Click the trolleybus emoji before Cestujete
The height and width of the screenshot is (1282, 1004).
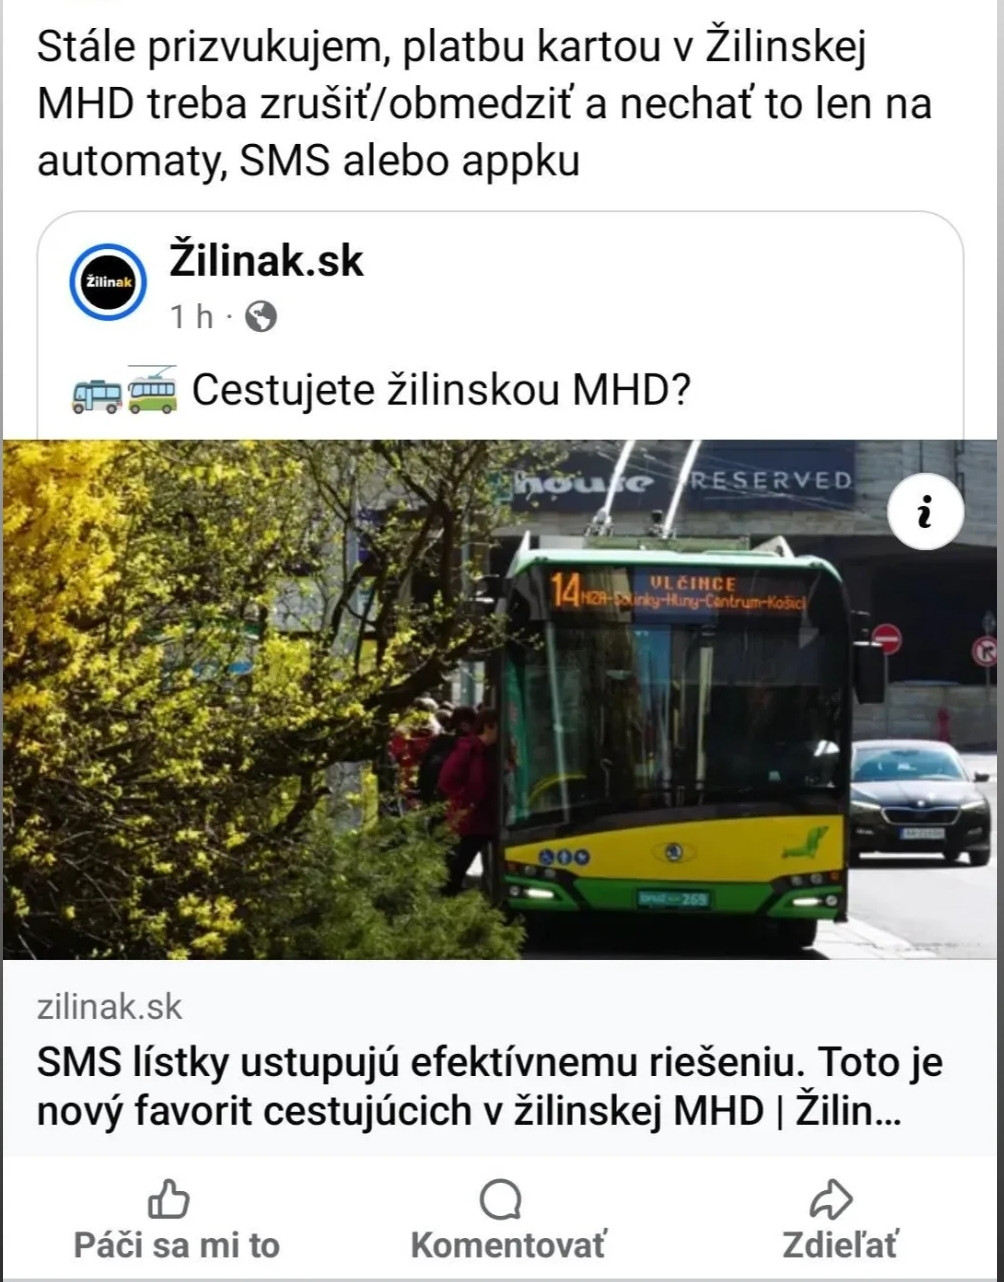(153, 390)
